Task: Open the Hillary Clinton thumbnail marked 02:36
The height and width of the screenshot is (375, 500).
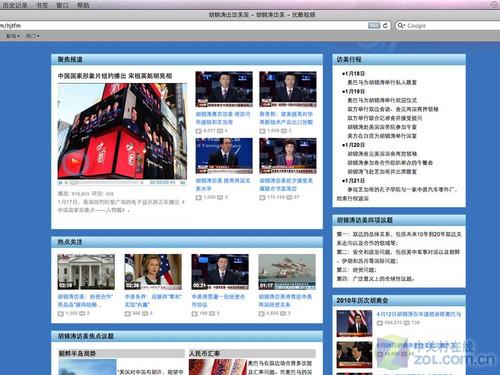Action: 153,272
